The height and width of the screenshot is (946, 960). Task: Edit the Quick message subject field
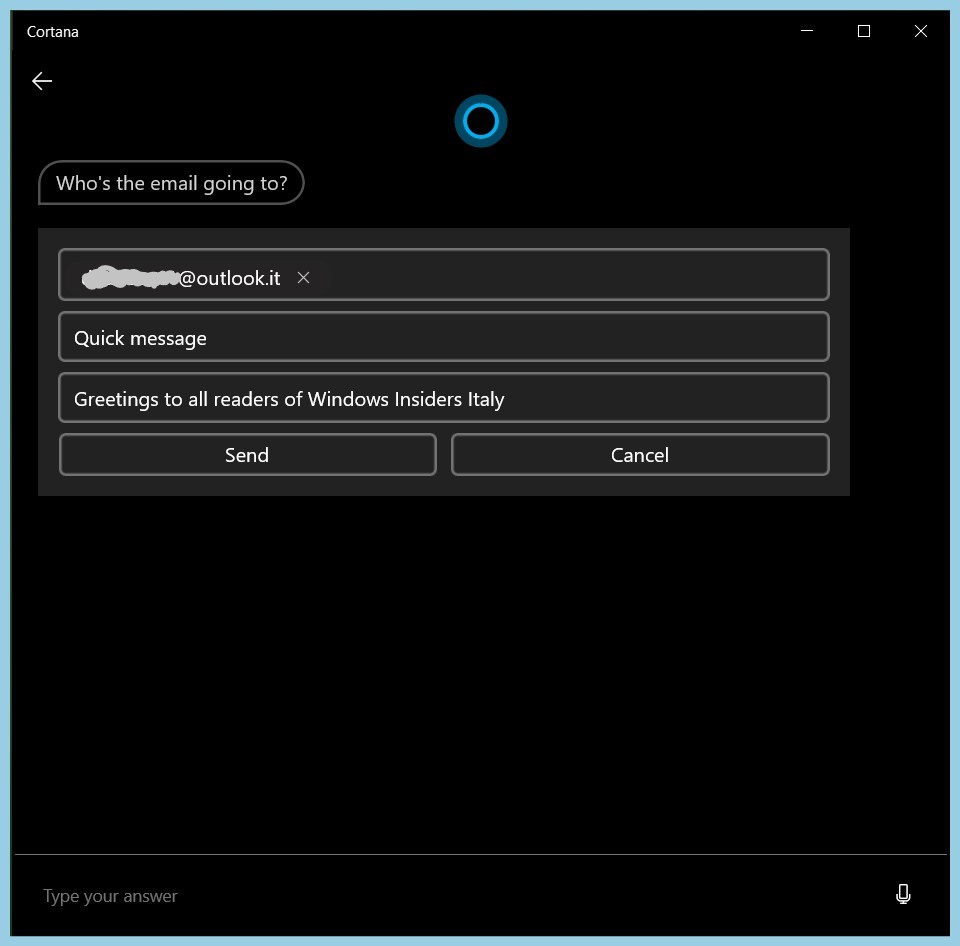point(444,337)
